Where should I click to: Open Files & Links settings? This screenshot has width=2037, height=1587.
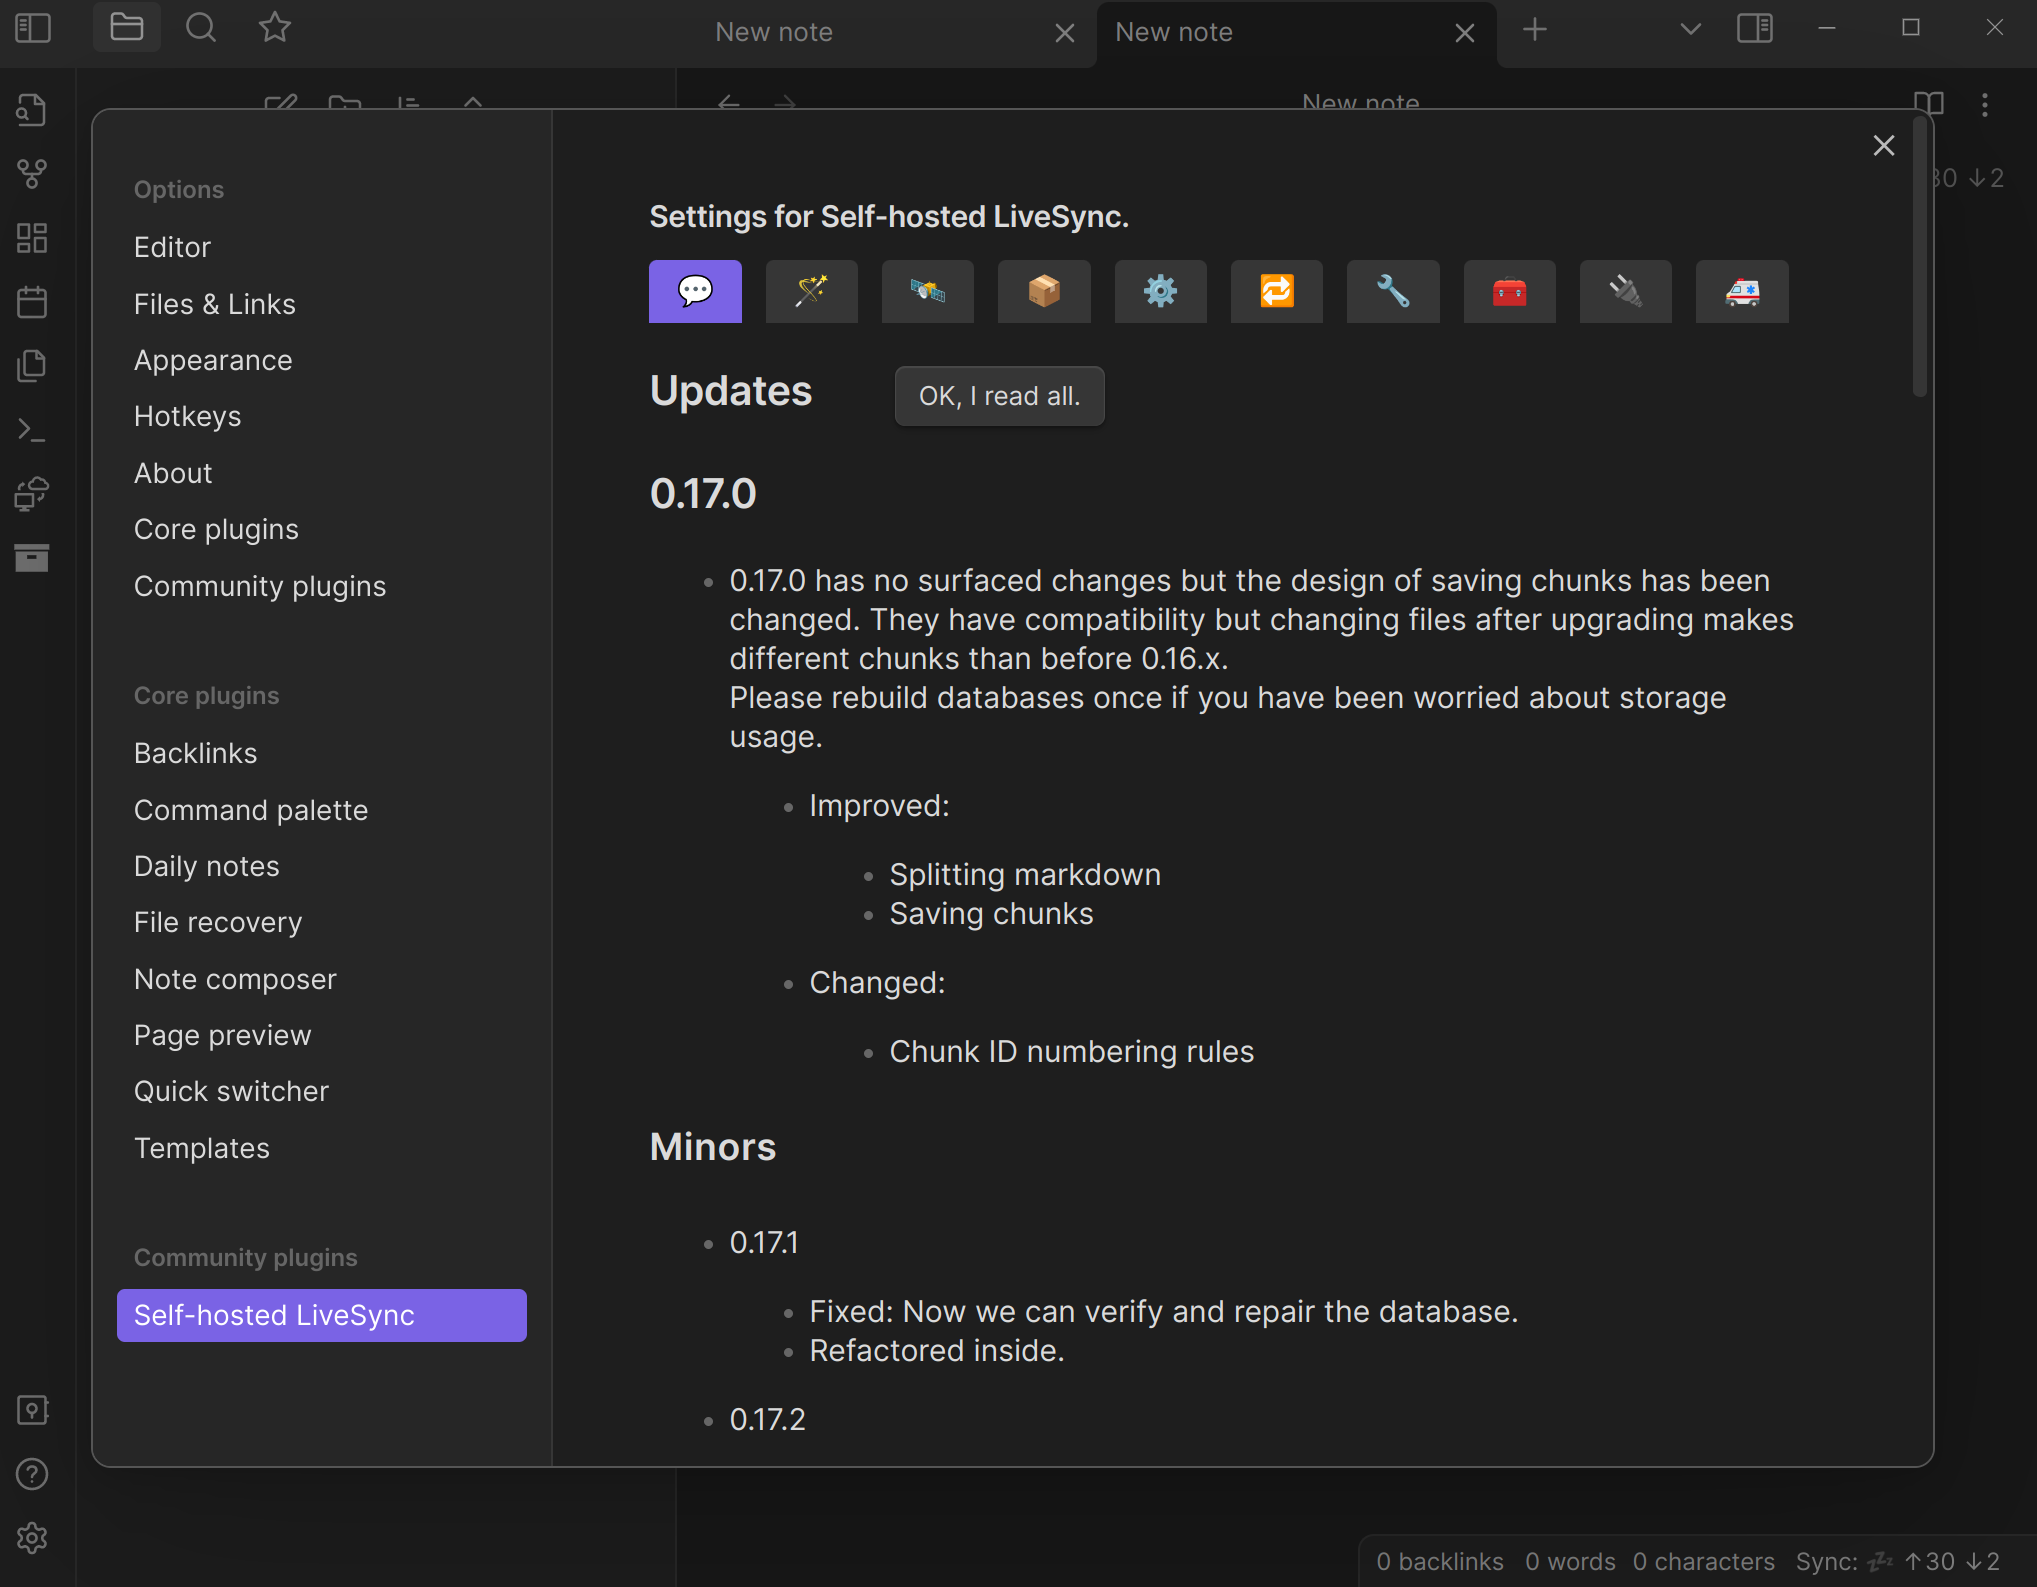coord(321,304)
